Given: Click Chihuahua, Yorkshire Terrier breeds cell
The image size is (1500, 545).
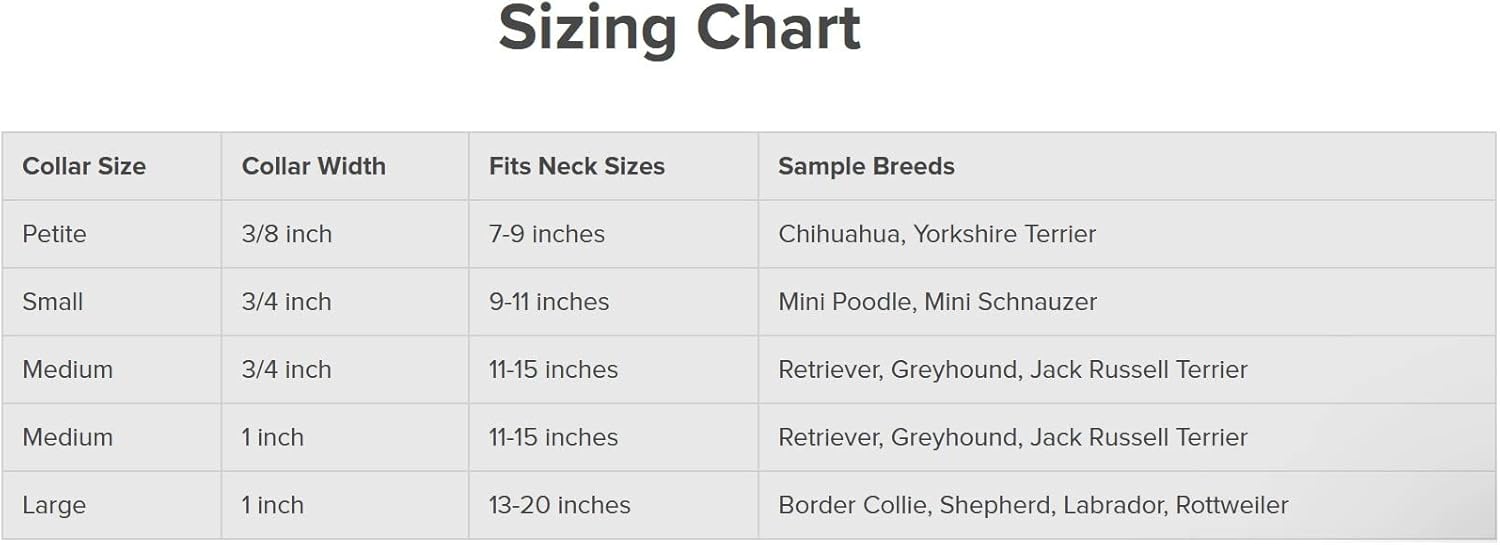Looking at the screenshot, I should coord(937,234).
